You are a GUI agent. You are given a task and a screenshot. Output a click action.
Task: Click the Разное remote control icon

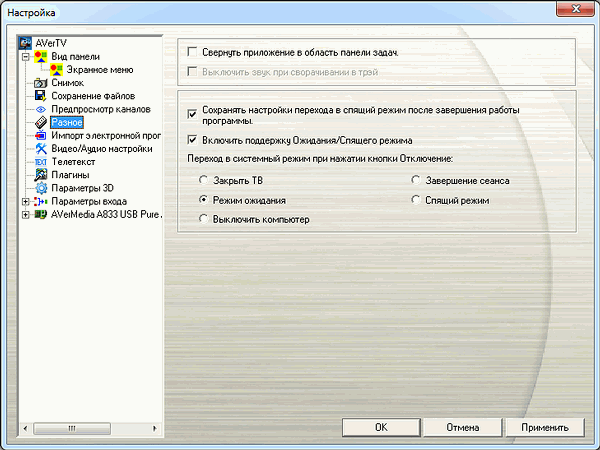pos(41,122)
